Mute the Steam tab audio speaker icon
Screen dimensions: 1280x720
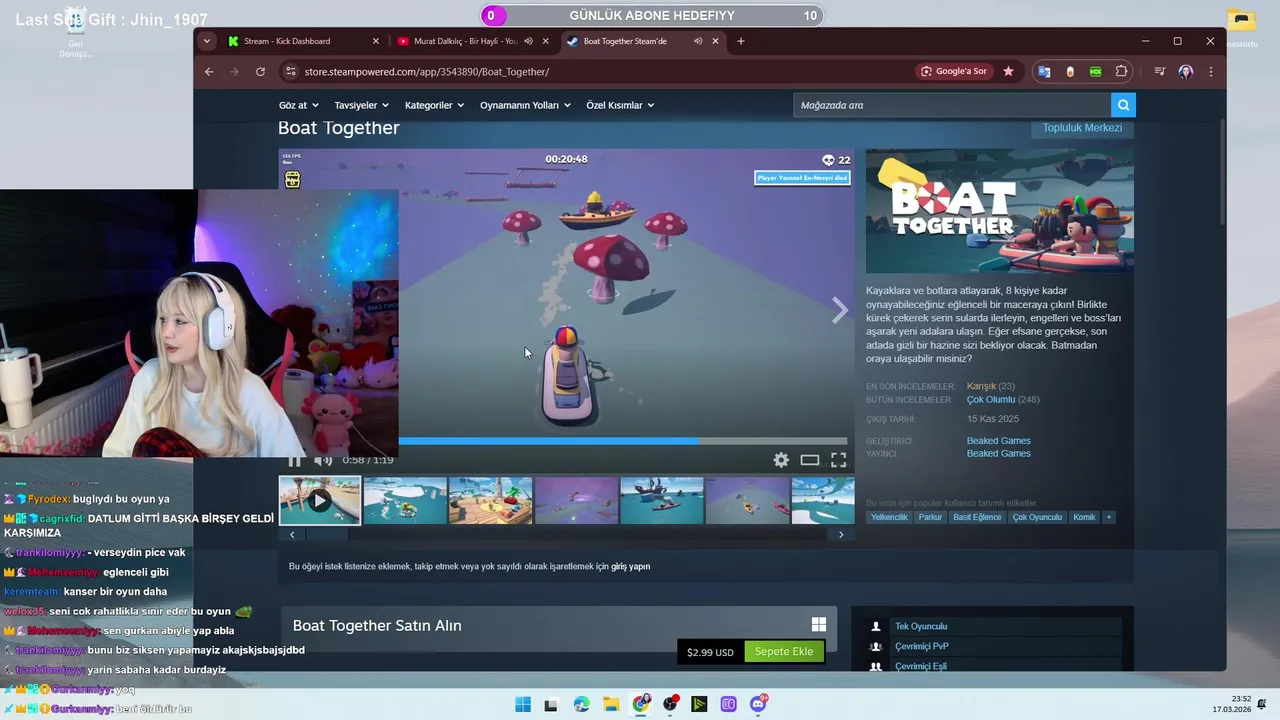tap(698, 41)
